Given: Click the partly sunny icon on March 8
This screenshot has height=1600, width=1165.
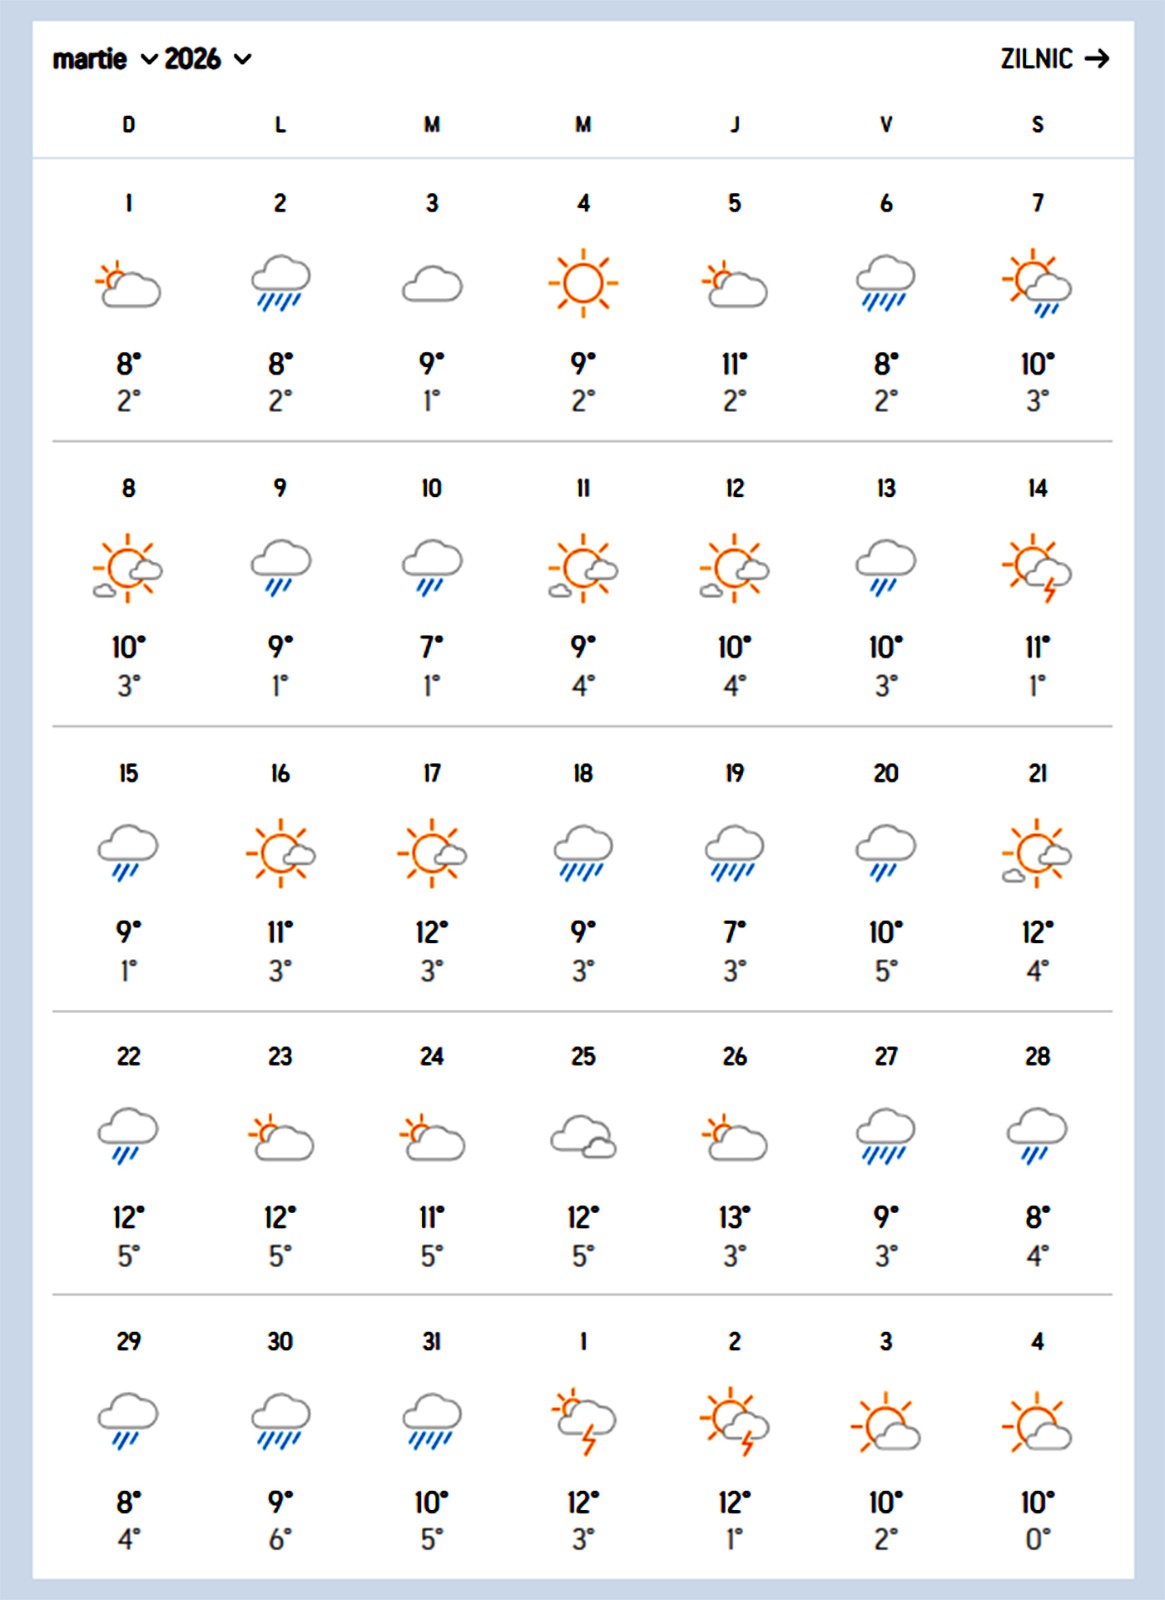Looking at the screenshot, I should pyautogui.click(x=128, y=569).
